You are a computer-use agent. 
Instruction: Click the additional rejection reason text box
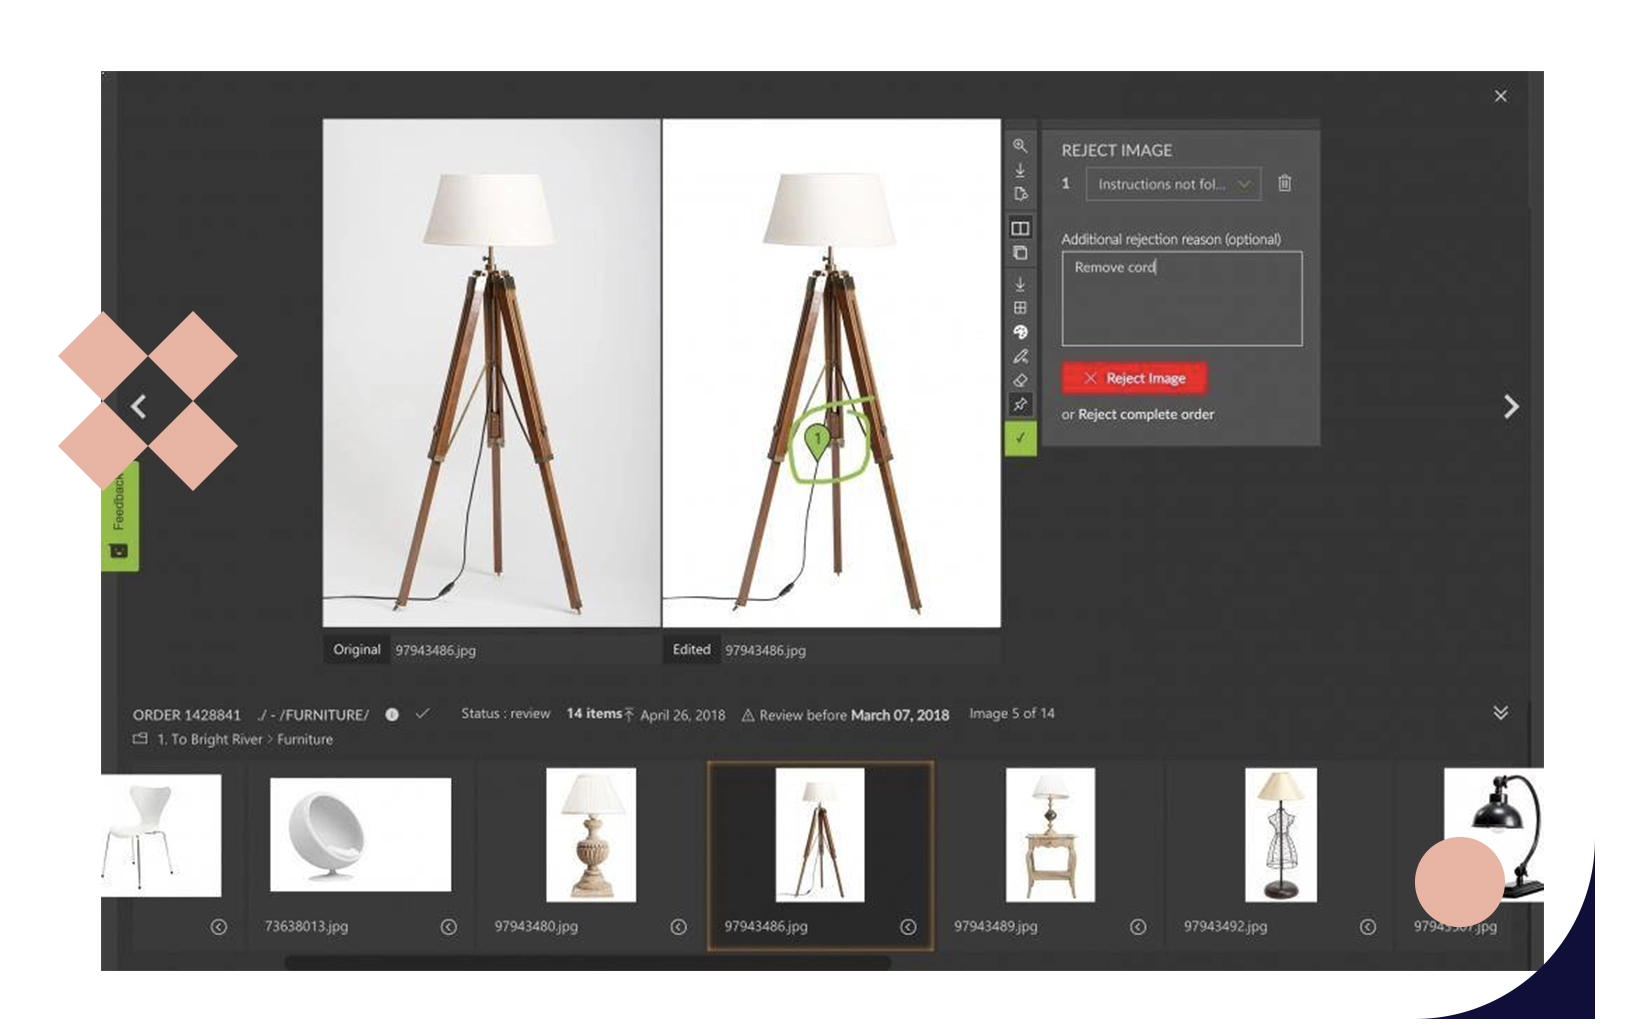pos(1181,298)
